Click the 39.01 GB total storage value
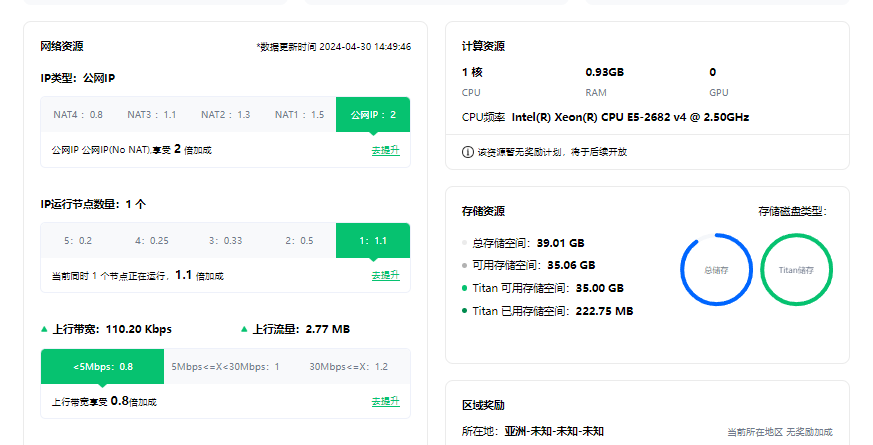 (561, 243)
